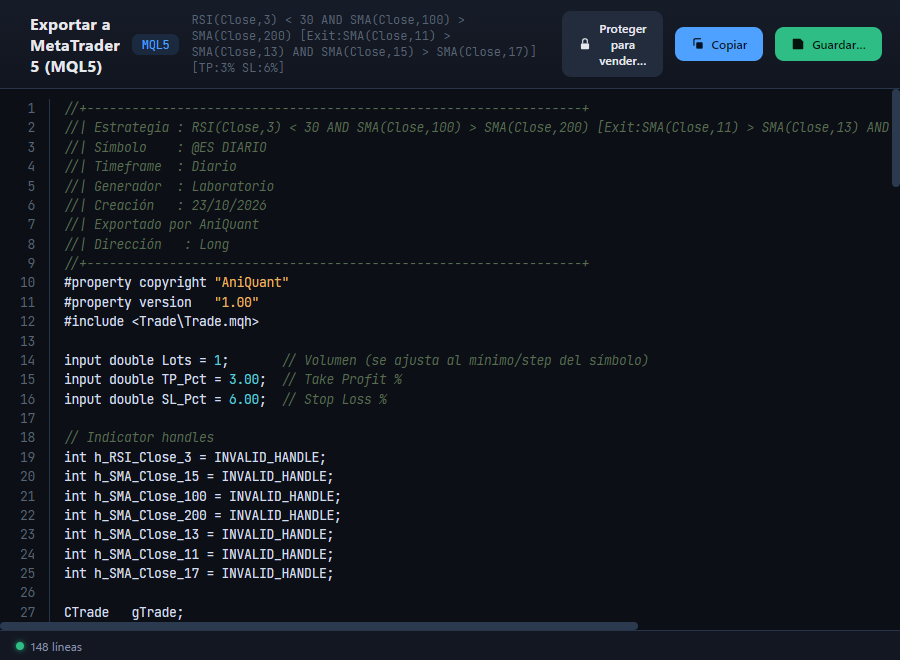
Task: Click the "Estrategia : RSI(Close,3)" comment line
Action: coord(476,127)
